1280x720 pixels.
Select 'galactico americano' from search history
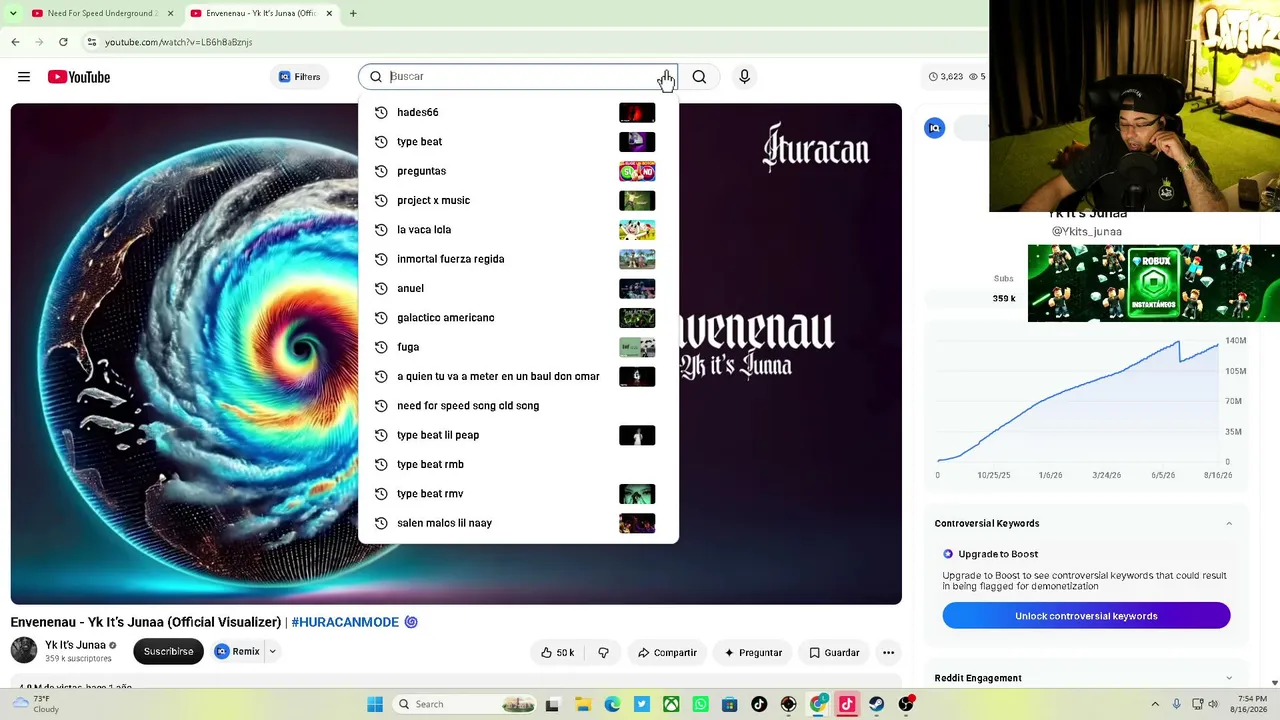click(x=518, y=318)
